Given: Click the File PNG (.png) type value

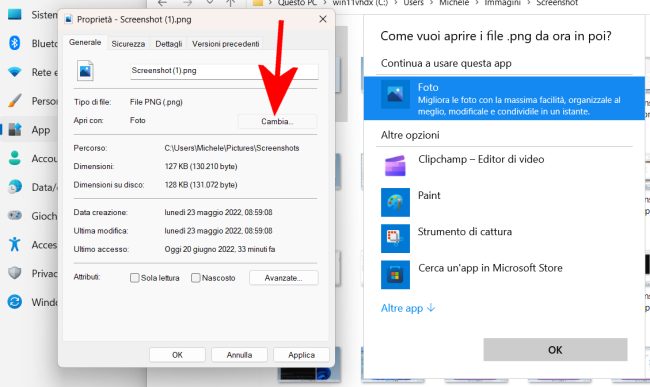Looking at the screenshot, I should tap(156, 102).
